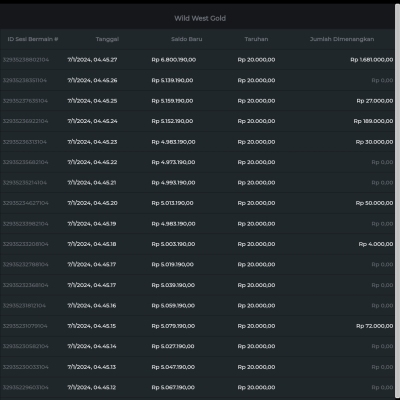Viewport: 400px width, 400px height.
Task: Click win amount Rp 27.000,00
Action: click(375, 101)
